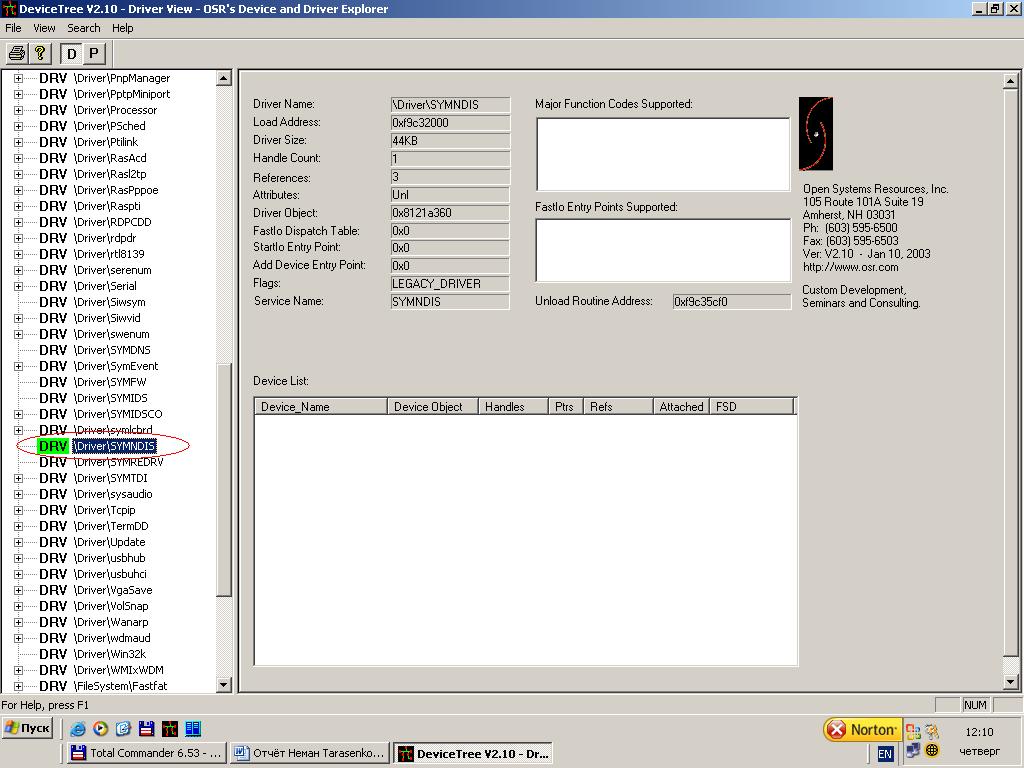Expand the \Driver\Processor node
The image size is (1024, 768).
[x=18, y=110]
